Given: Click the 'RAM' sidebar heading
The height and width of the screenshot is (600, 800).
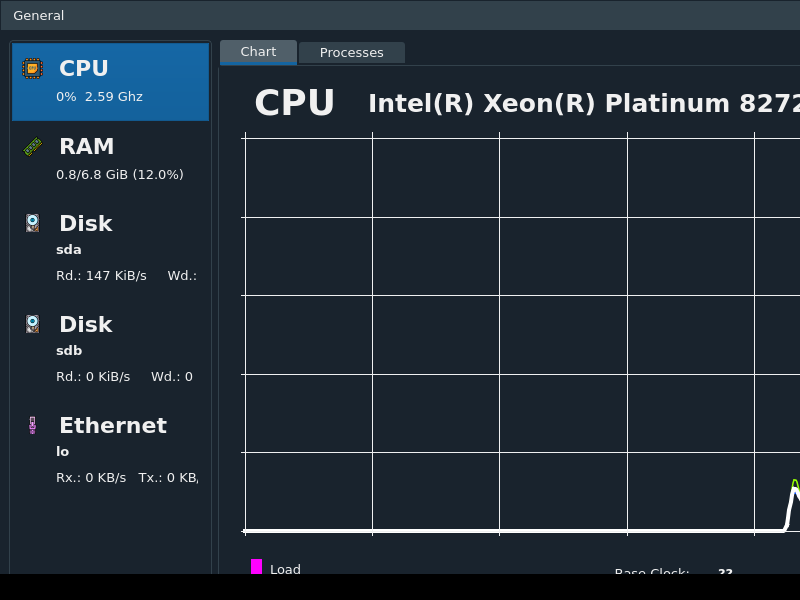Looking at the screenshot, I should (87, 146).
